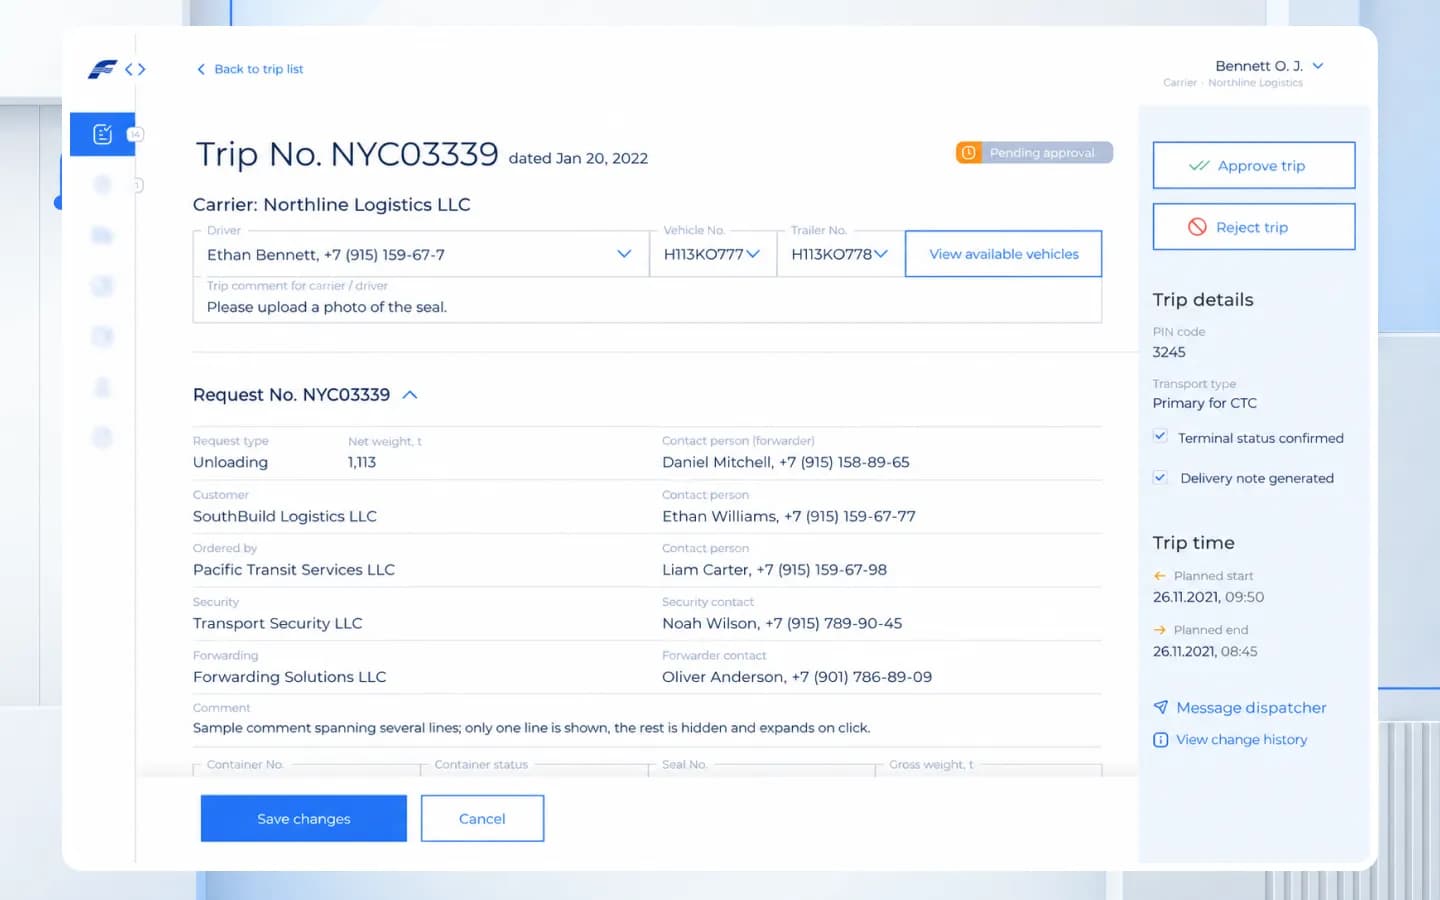Click Pacific Transit Services LLC
The height and width of the screenshot is (900, 1440).
tap(294, 570)
